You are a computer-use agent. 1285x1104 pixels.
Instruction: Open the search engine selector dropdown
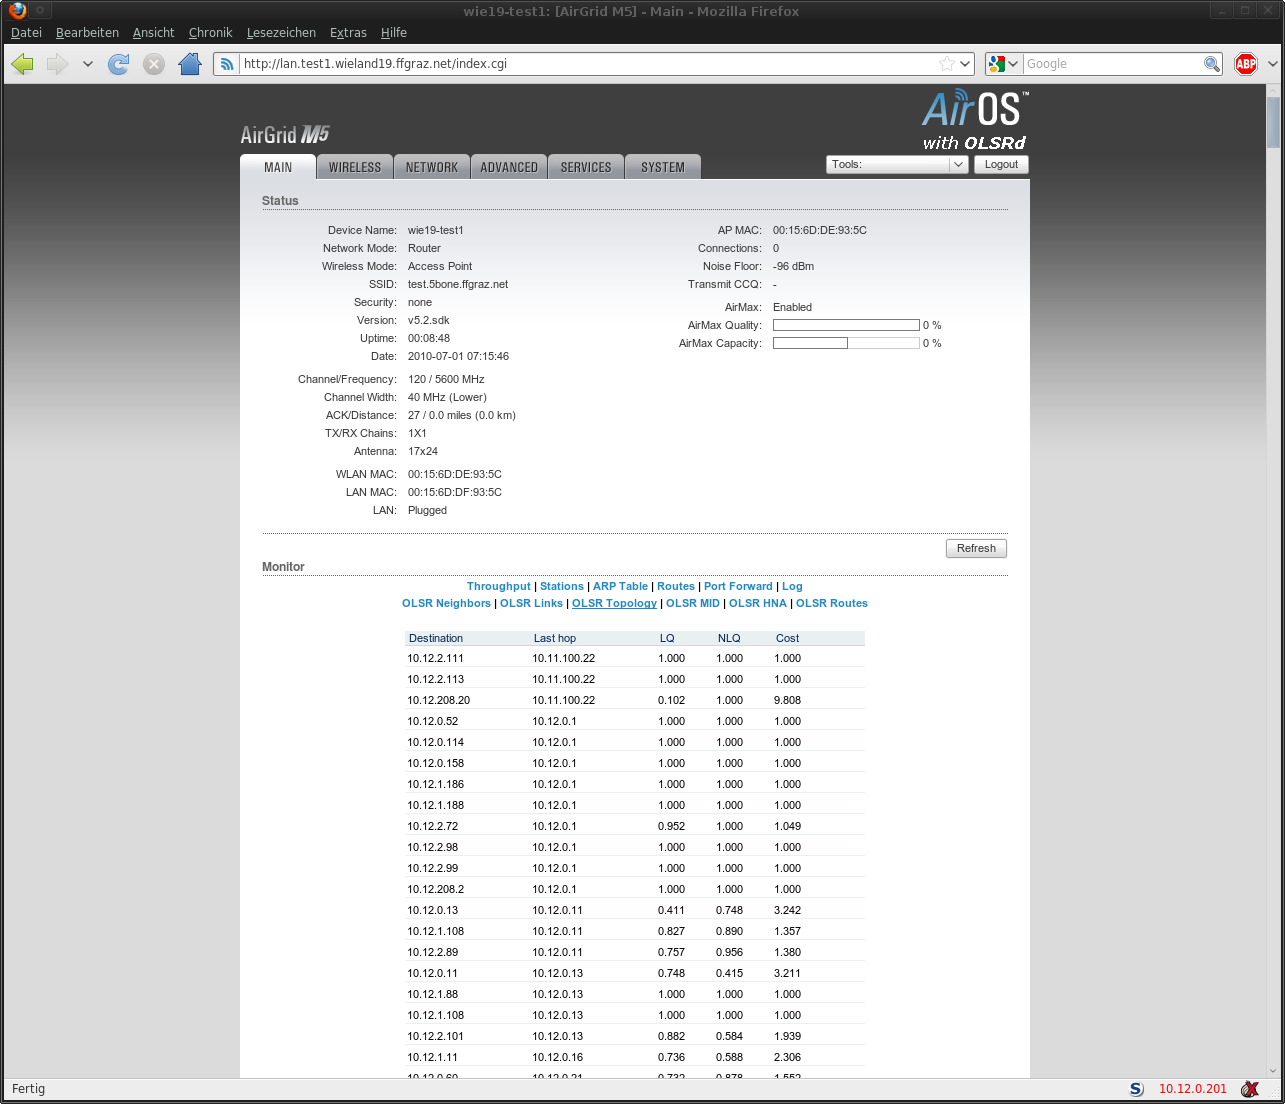(1003, 64)
